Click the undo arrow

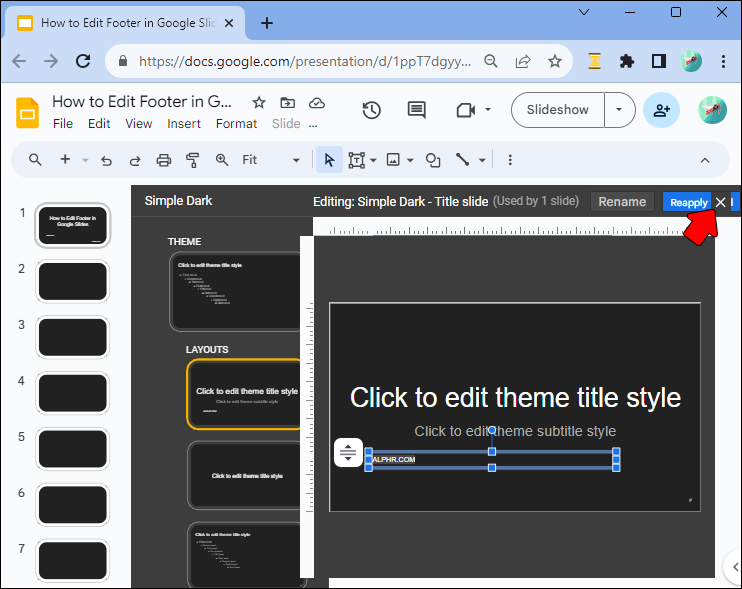tap(108, 160)
